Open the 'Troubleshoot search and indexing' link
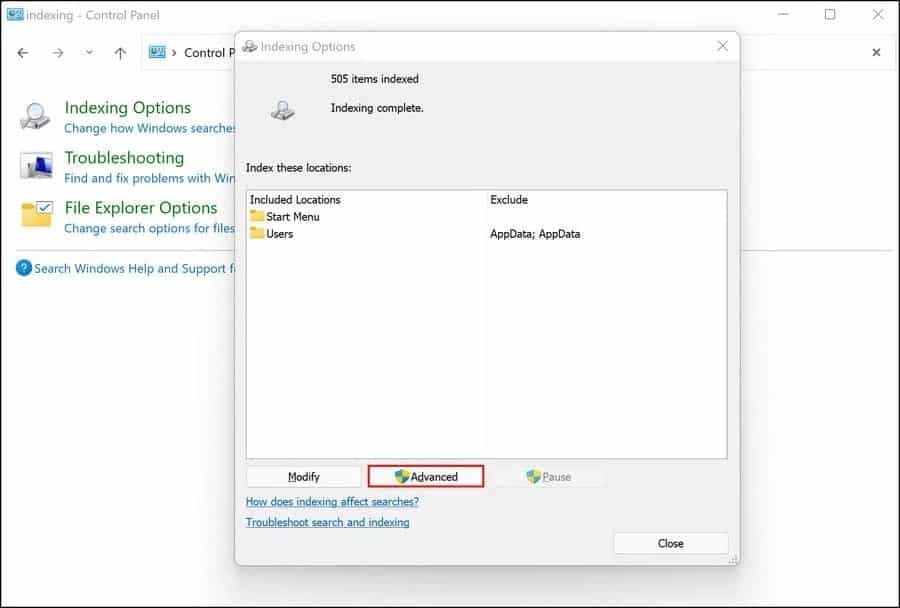The height and width of the screenshot is (608, 900). [325, 521]
